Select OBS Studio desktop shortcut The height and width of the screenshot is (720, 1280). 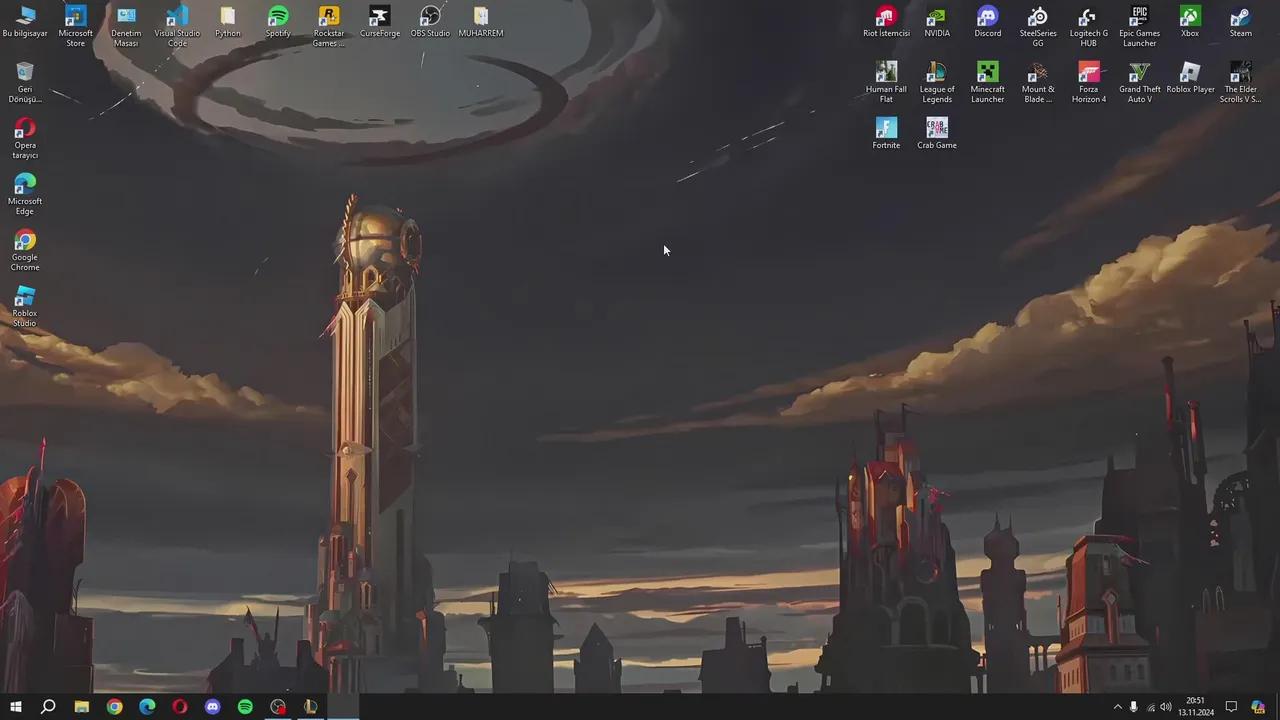pos(430,22)
